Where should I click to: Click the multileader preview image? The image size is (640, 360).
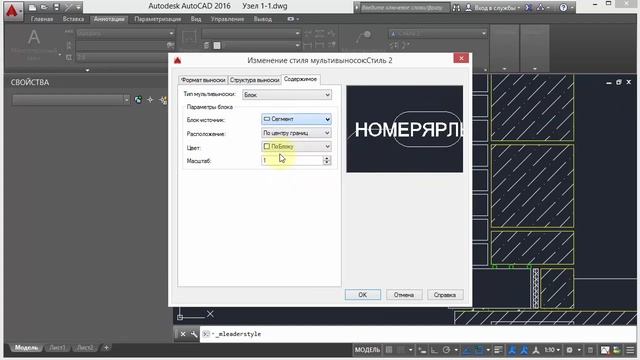point(404,129)
